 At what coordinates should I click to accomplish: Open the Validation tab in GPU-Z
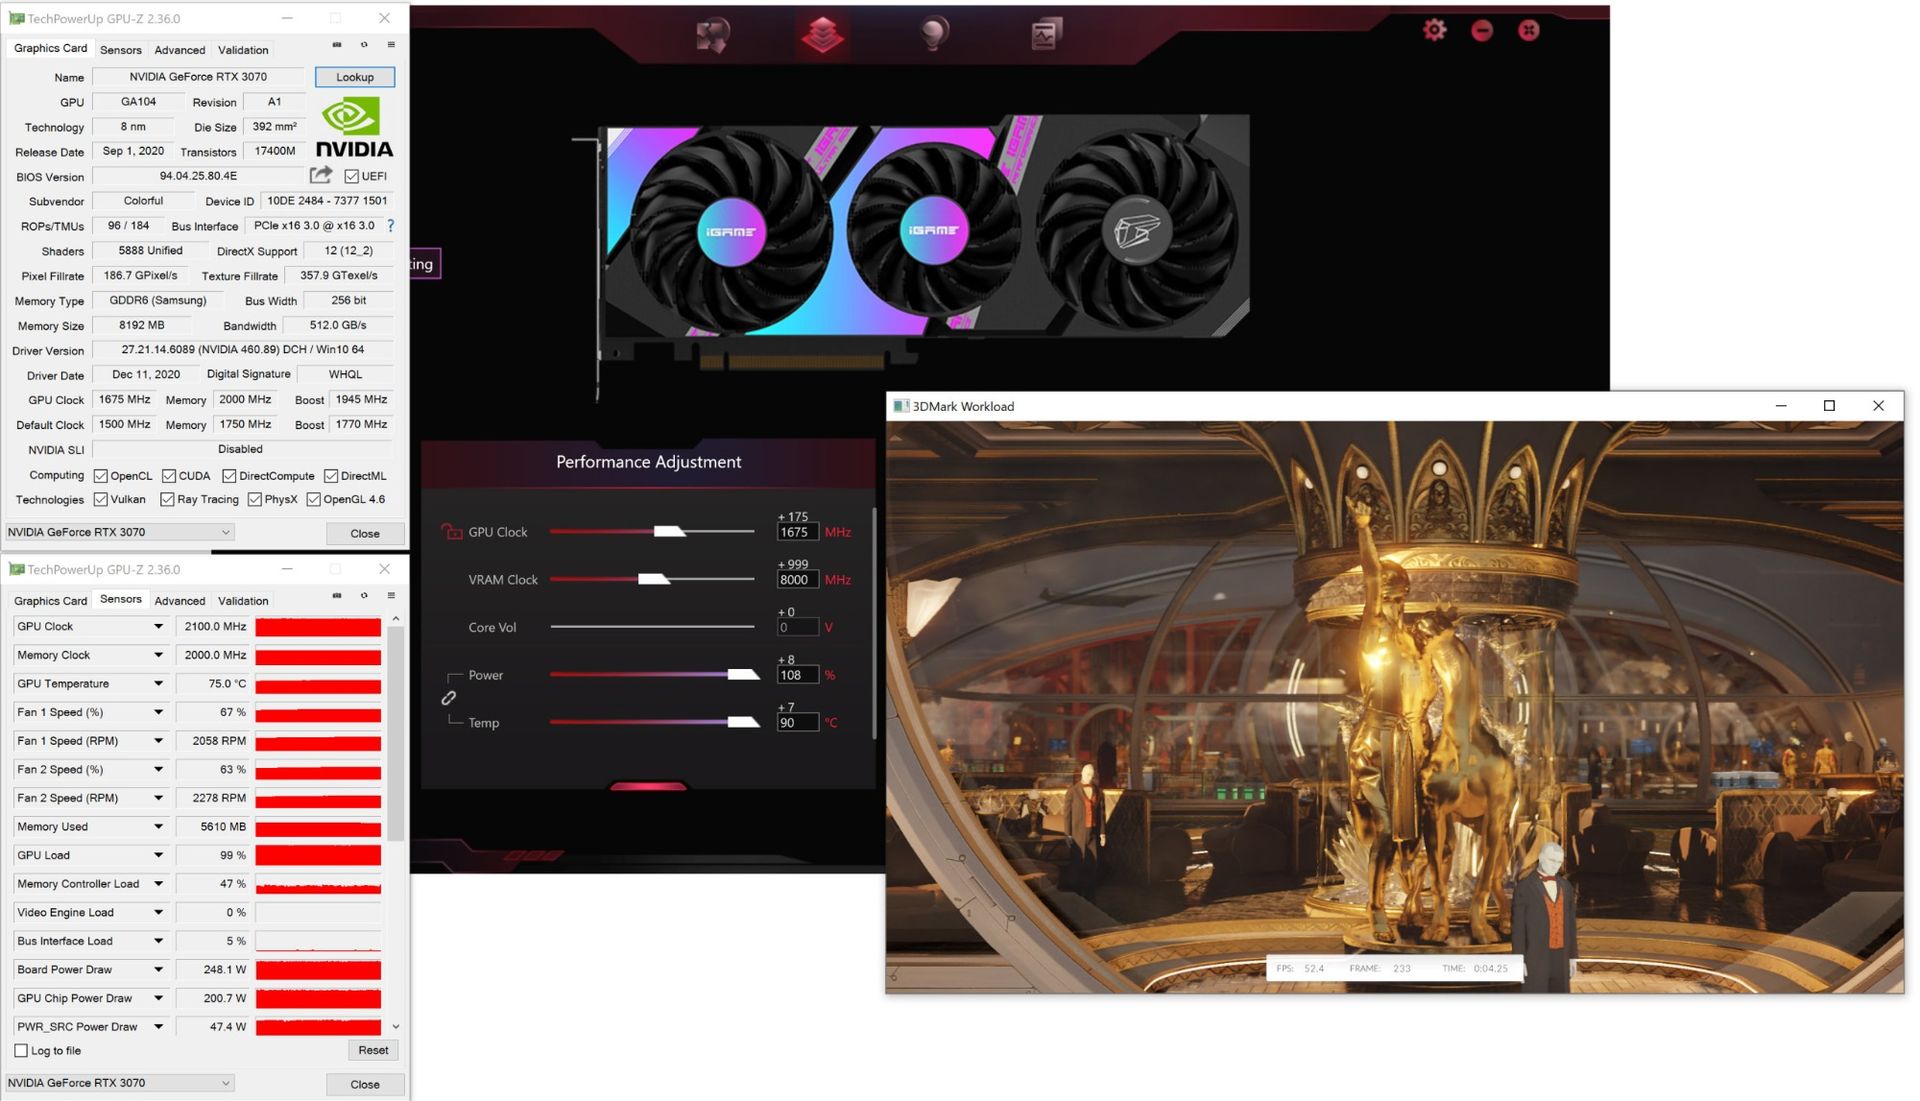pos(243,49)
